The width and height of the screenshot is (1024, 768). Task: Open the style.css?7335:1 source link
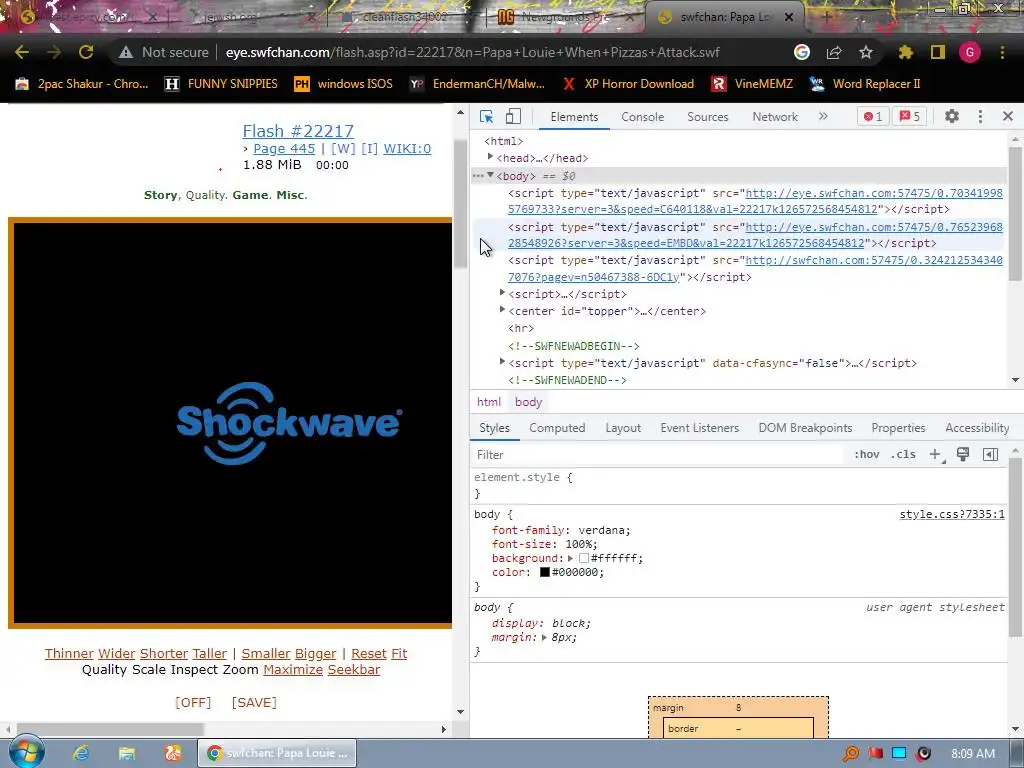point(952,515)
